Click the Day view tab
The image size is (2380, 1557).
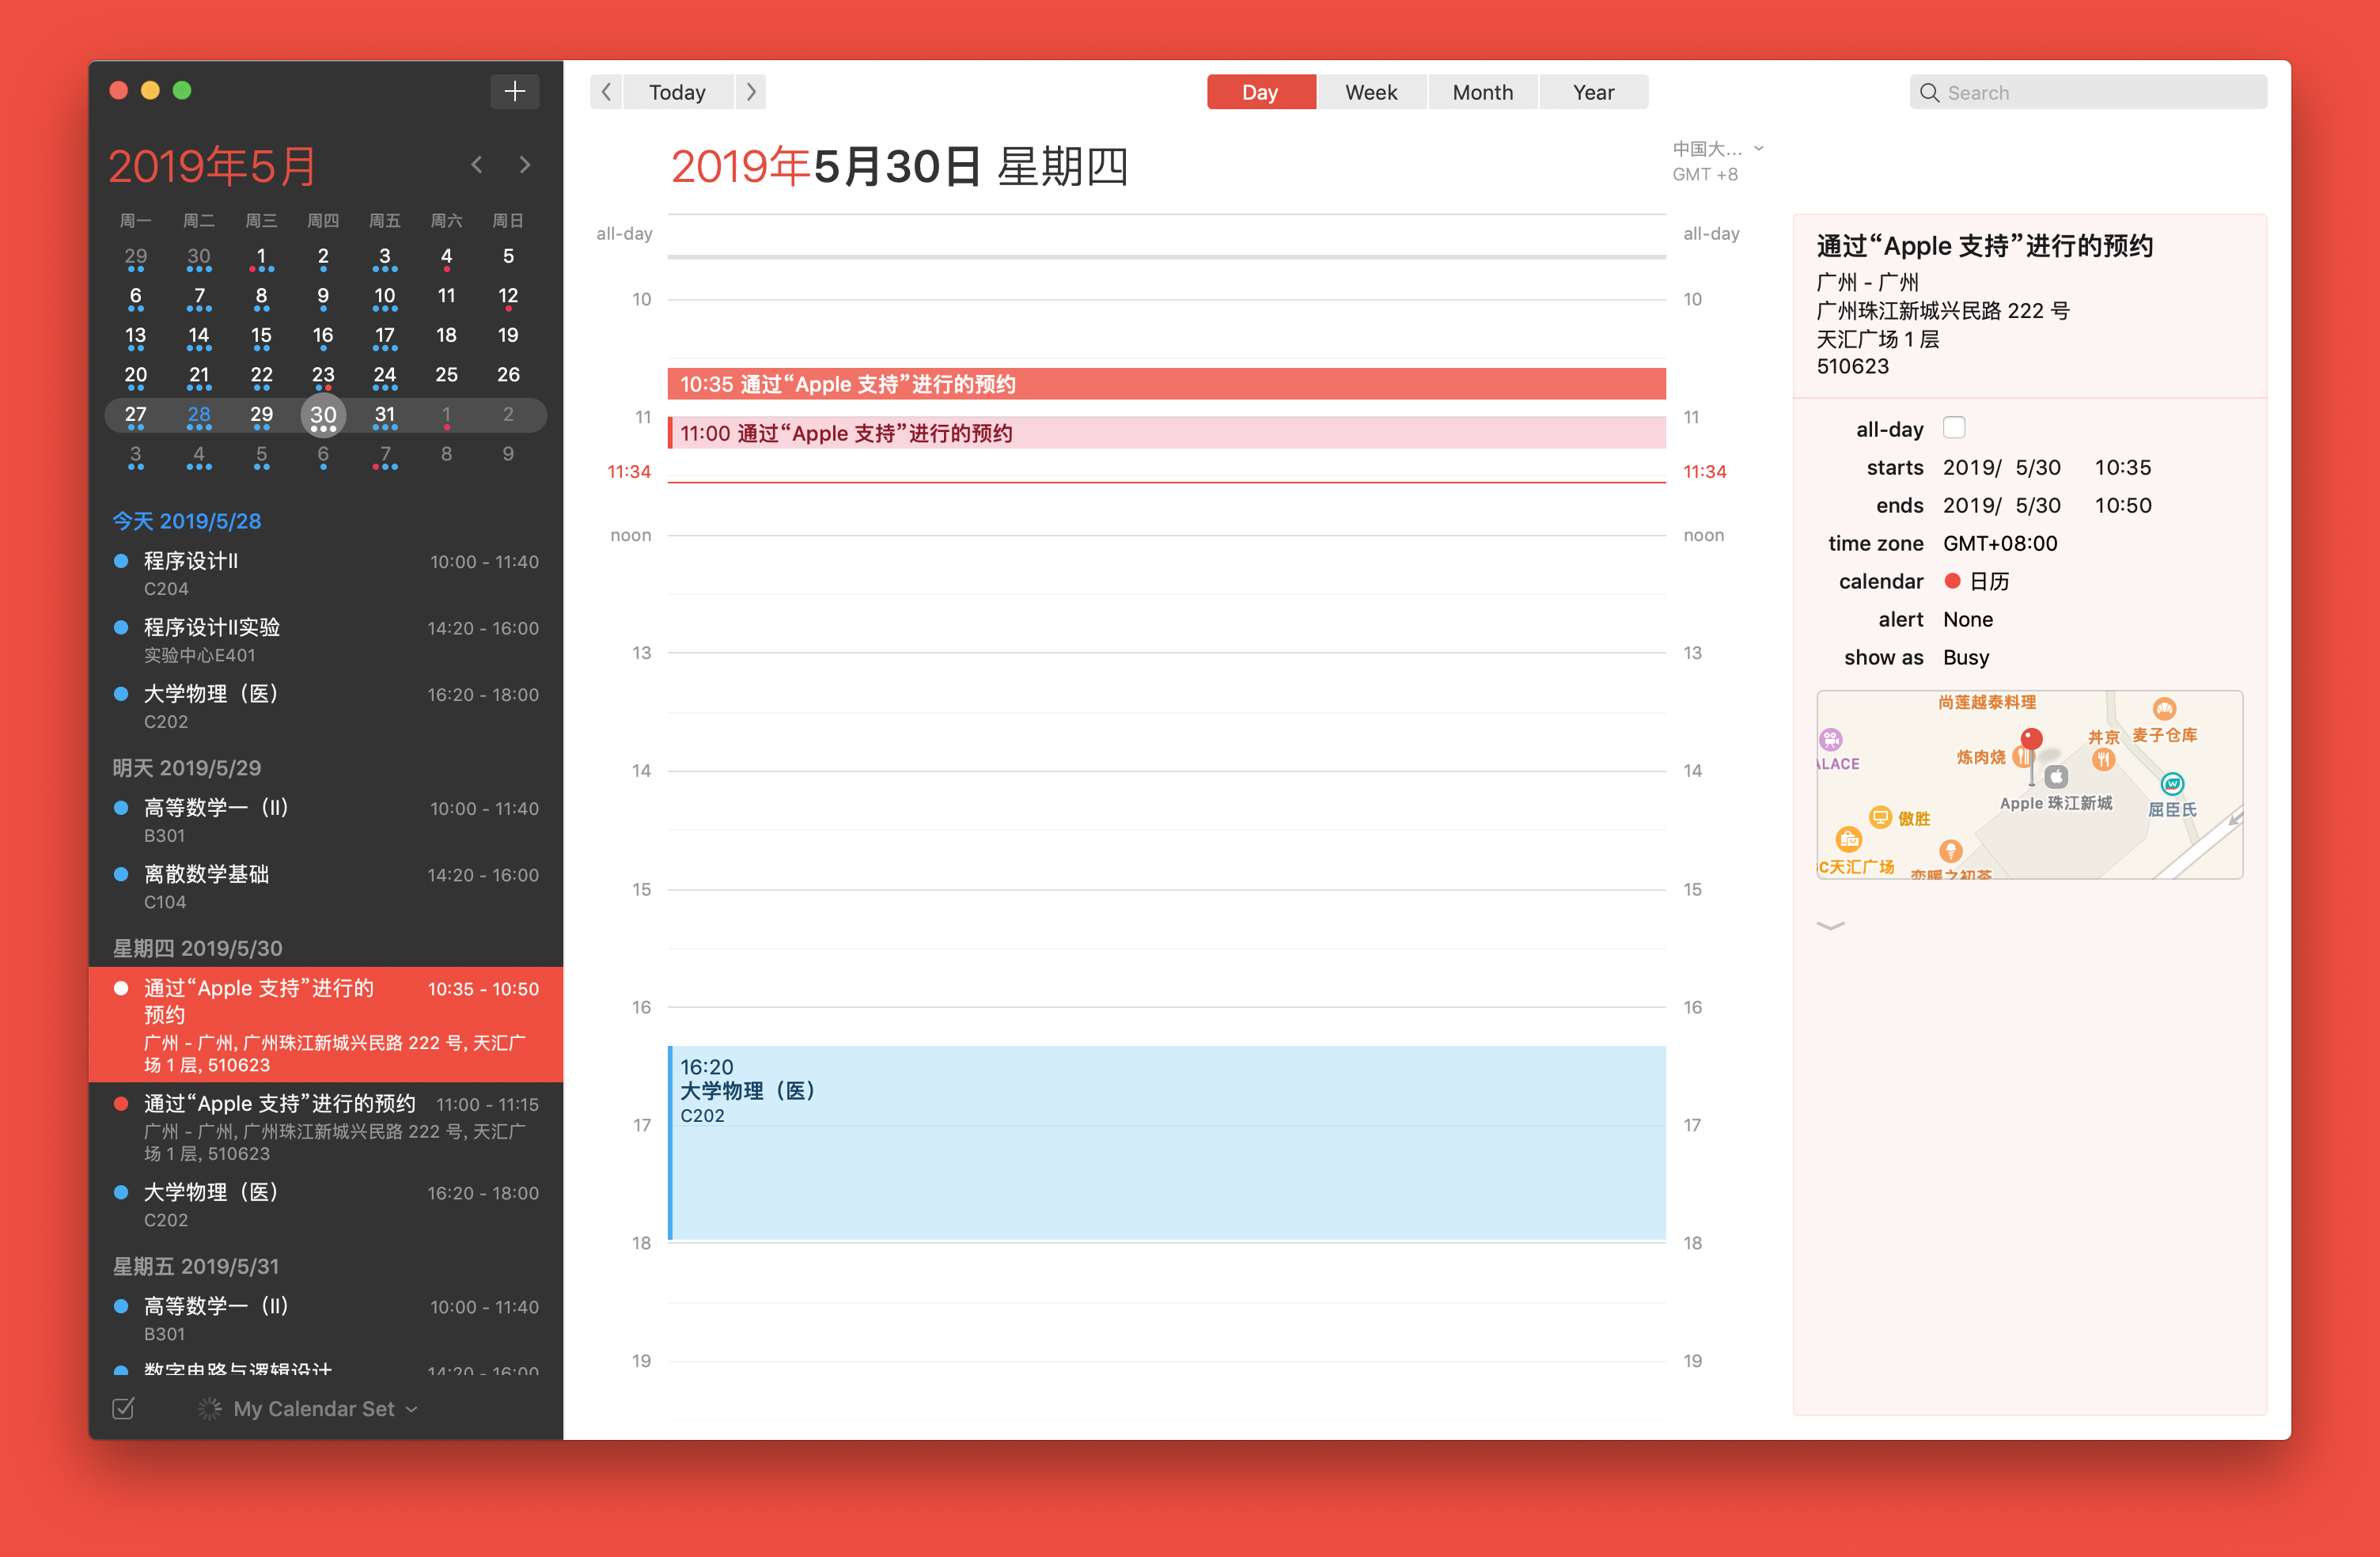click(1261, 90)
